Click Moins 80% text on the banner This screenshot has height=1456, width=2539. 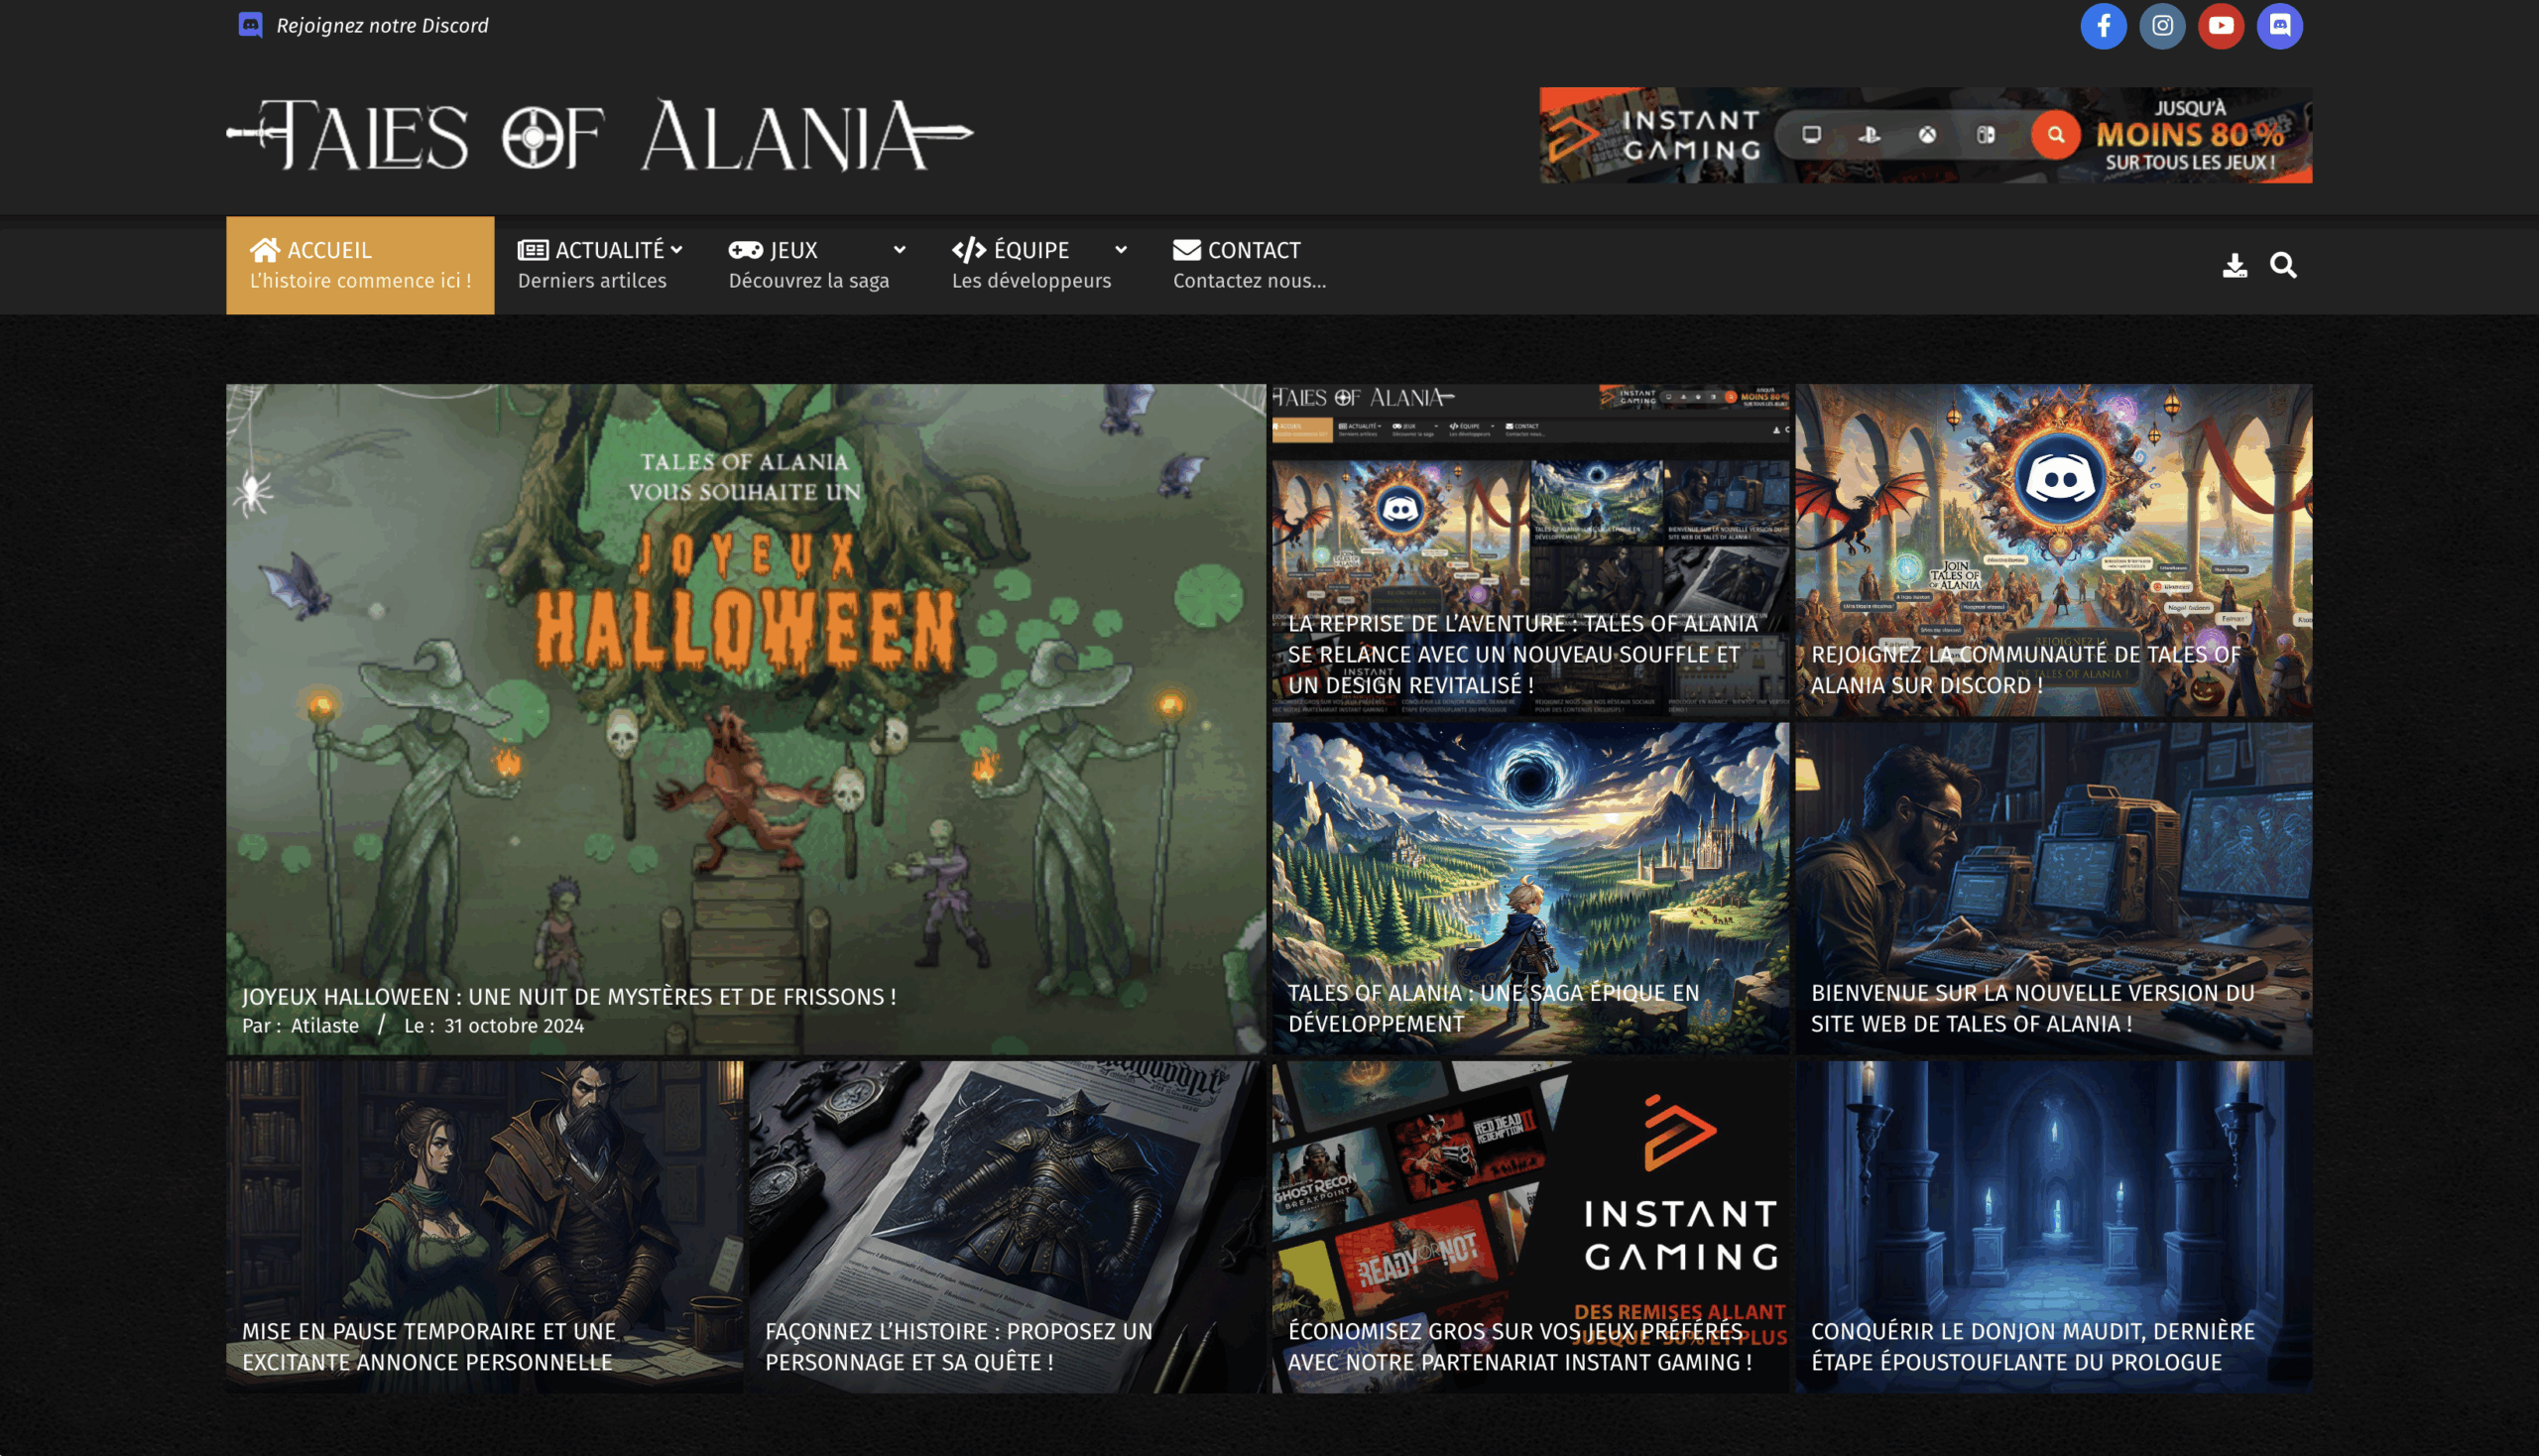2190,134
